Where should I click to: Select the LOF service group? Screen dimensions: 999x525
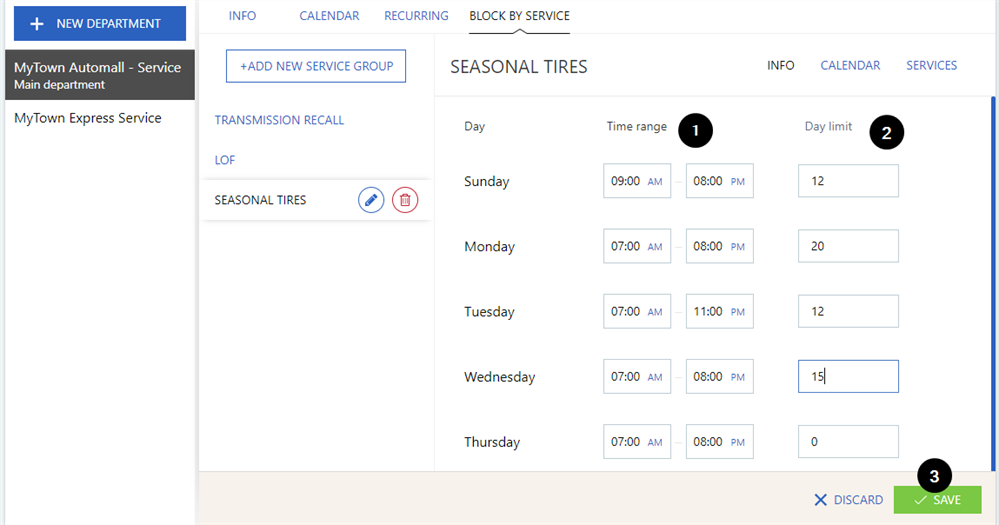tap(225, 160)
